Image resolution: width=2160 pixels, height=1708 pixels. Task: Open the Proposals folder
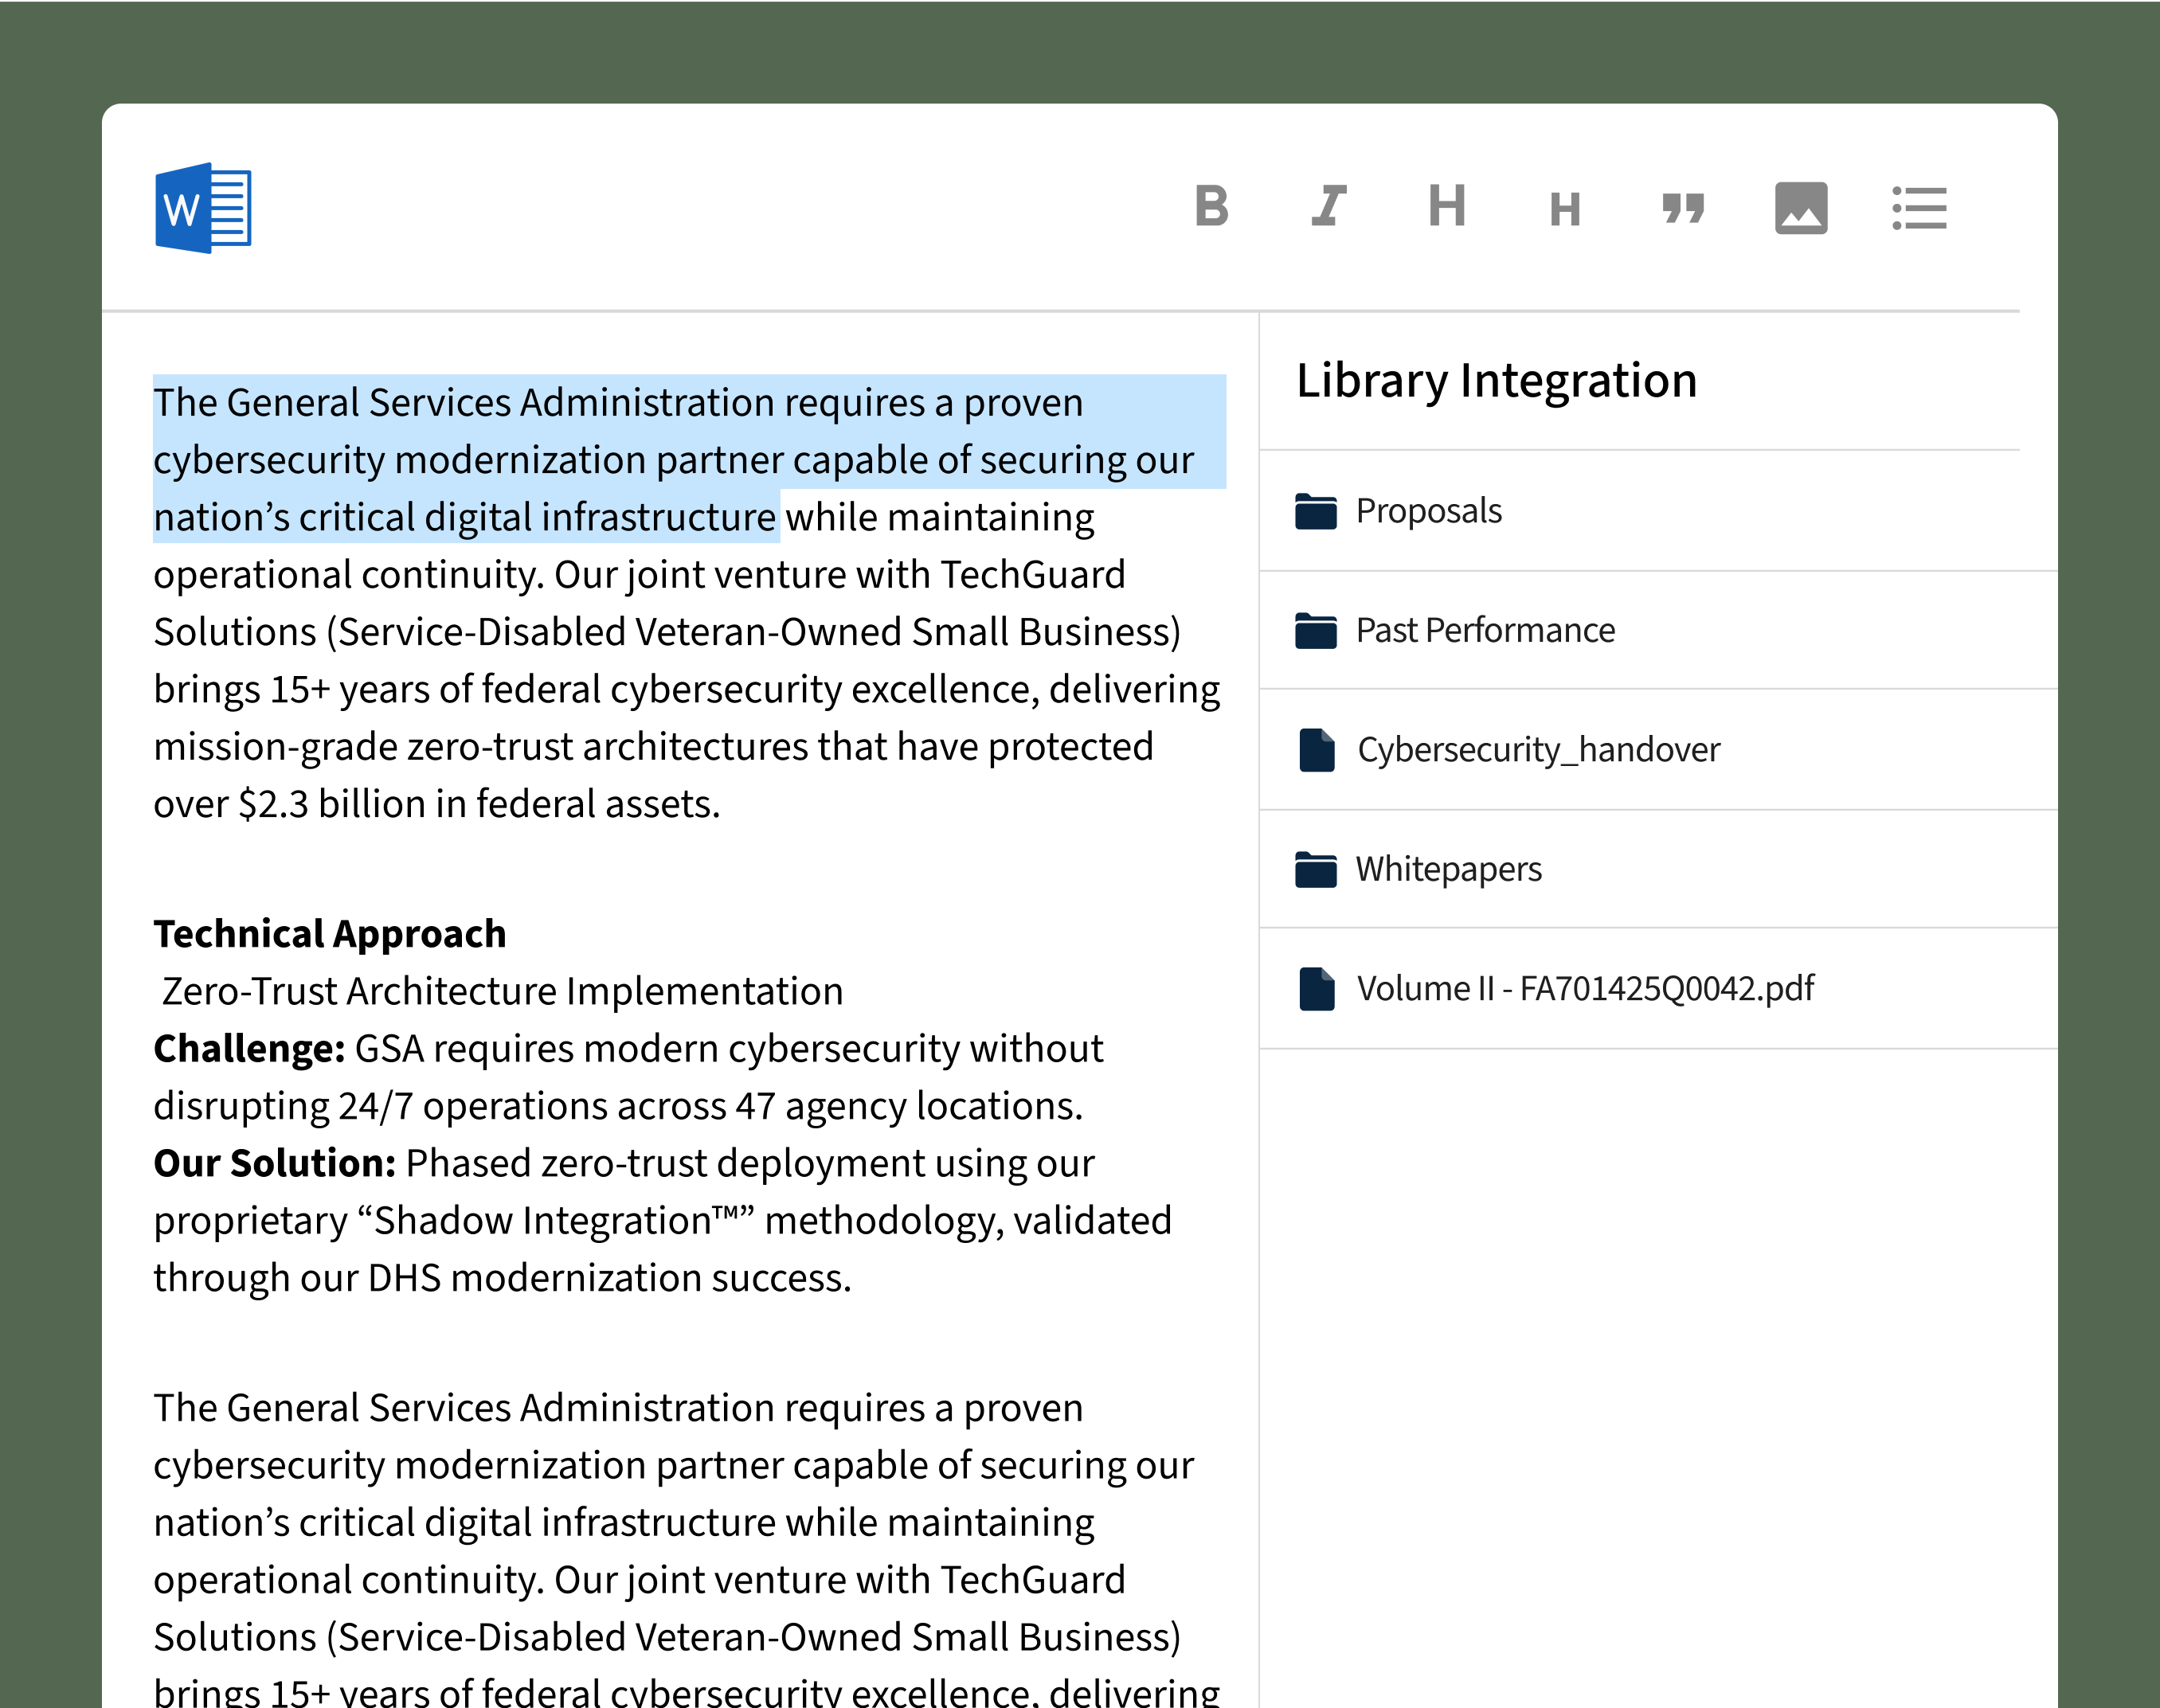(1428, 511)
